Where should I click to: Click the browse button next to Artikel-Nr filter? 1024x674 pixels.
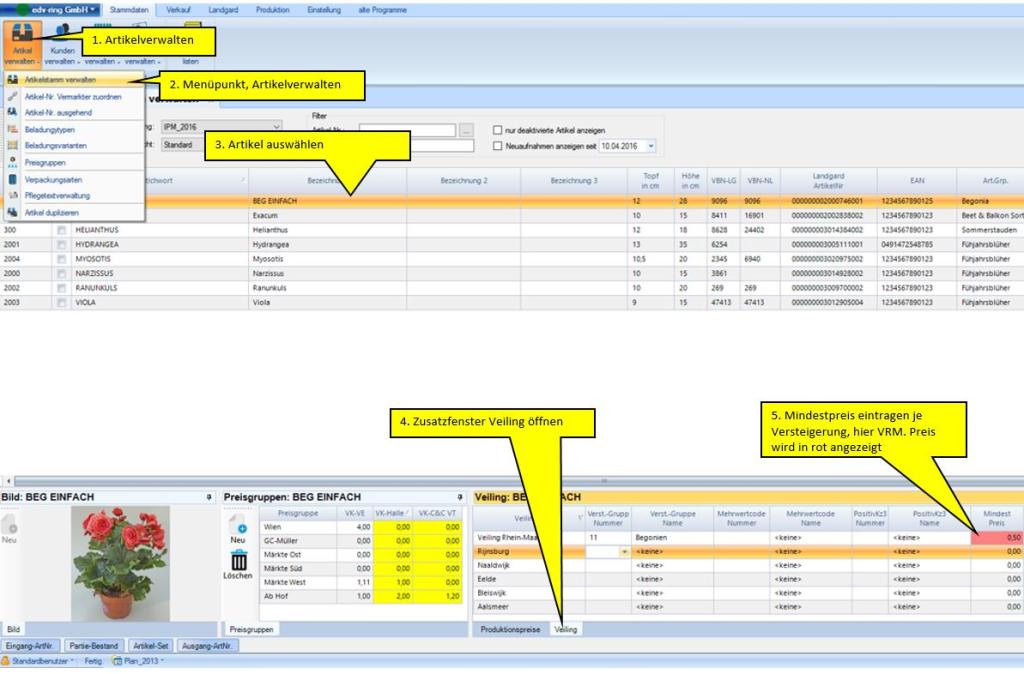[467, 129]
